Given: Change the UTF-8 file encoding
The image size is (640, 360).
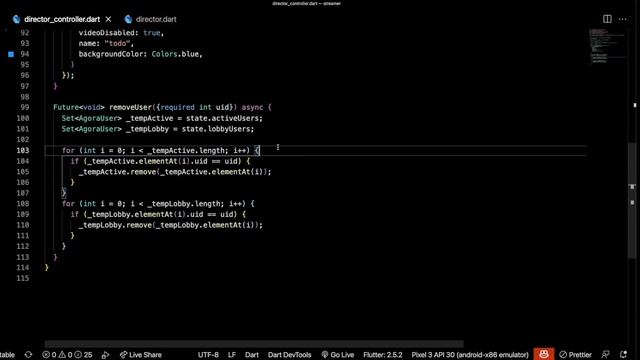Looking at the screenshot, I should [x=208, y=355].
